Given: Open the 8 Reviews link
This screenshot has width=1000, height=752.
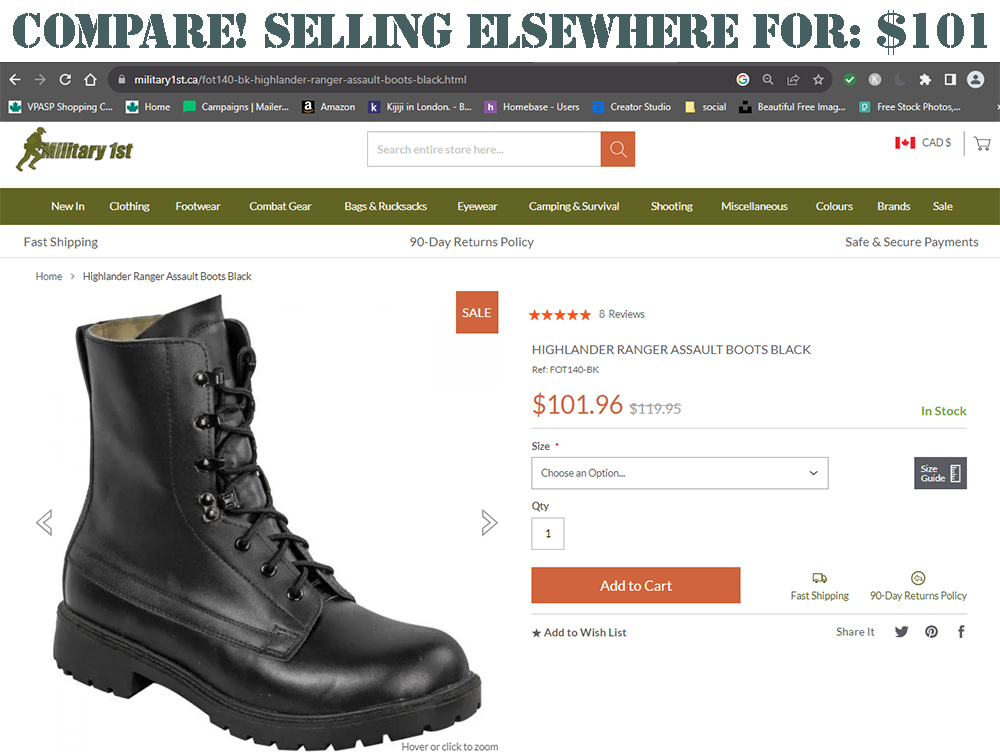Looking at the screenshot, I should coord(621,313).
